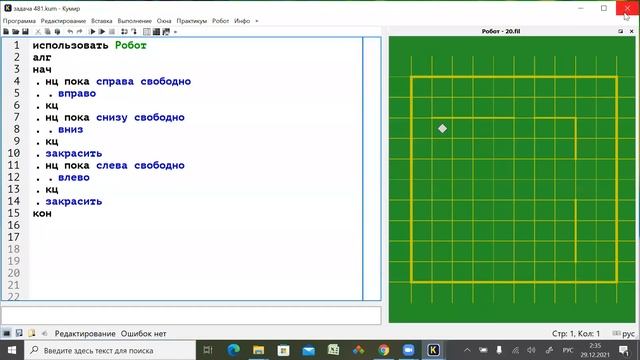Click the 'вниз' command on line 8
Image resolution: width=640 pixels, height=360 pixels.
point(71,129)
